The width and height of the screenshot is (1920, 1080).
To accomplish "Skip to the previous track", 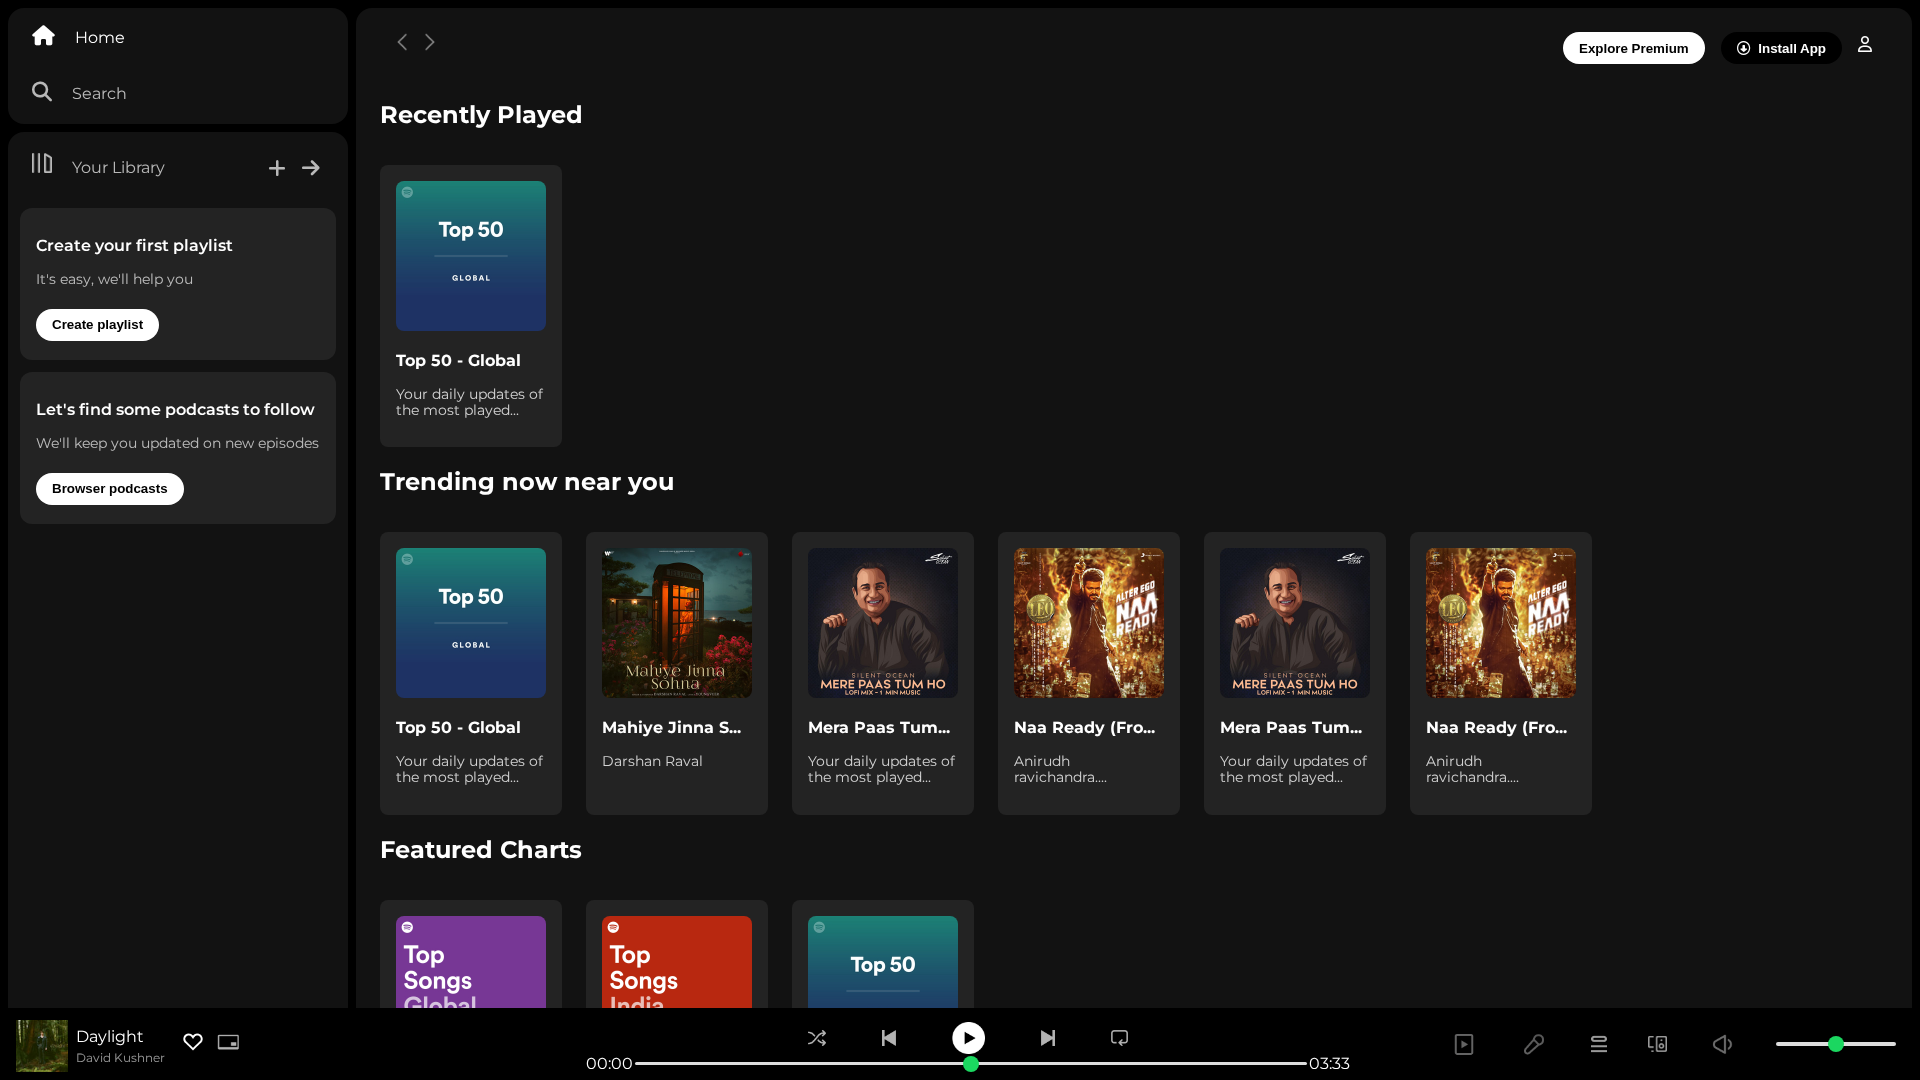I will pyautogui.click(x=889, y=1038).
